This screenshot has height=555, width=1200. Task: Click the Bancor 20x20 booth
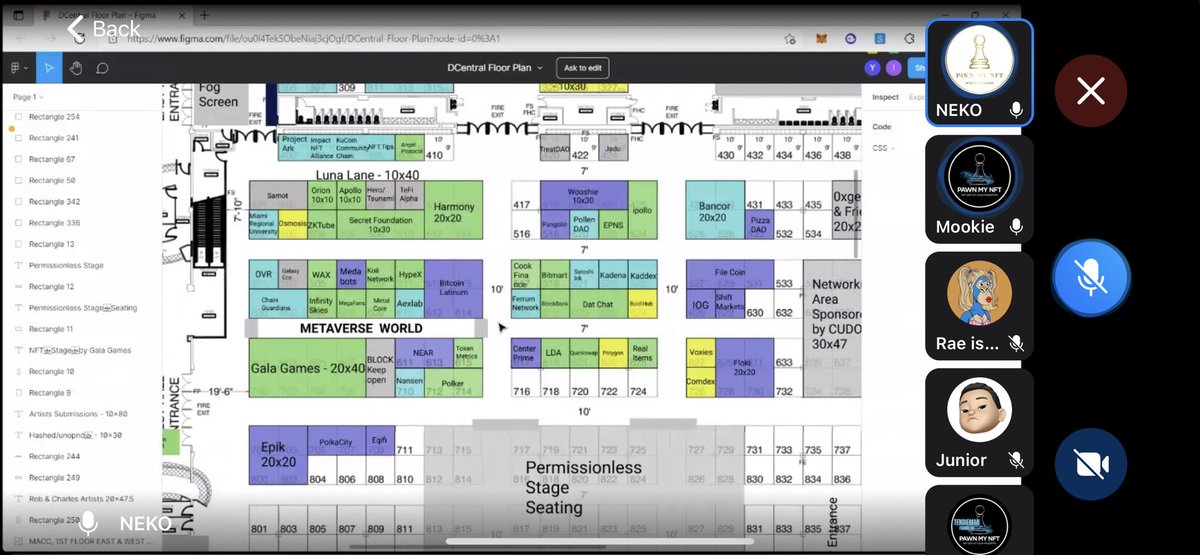click(714, 210)
